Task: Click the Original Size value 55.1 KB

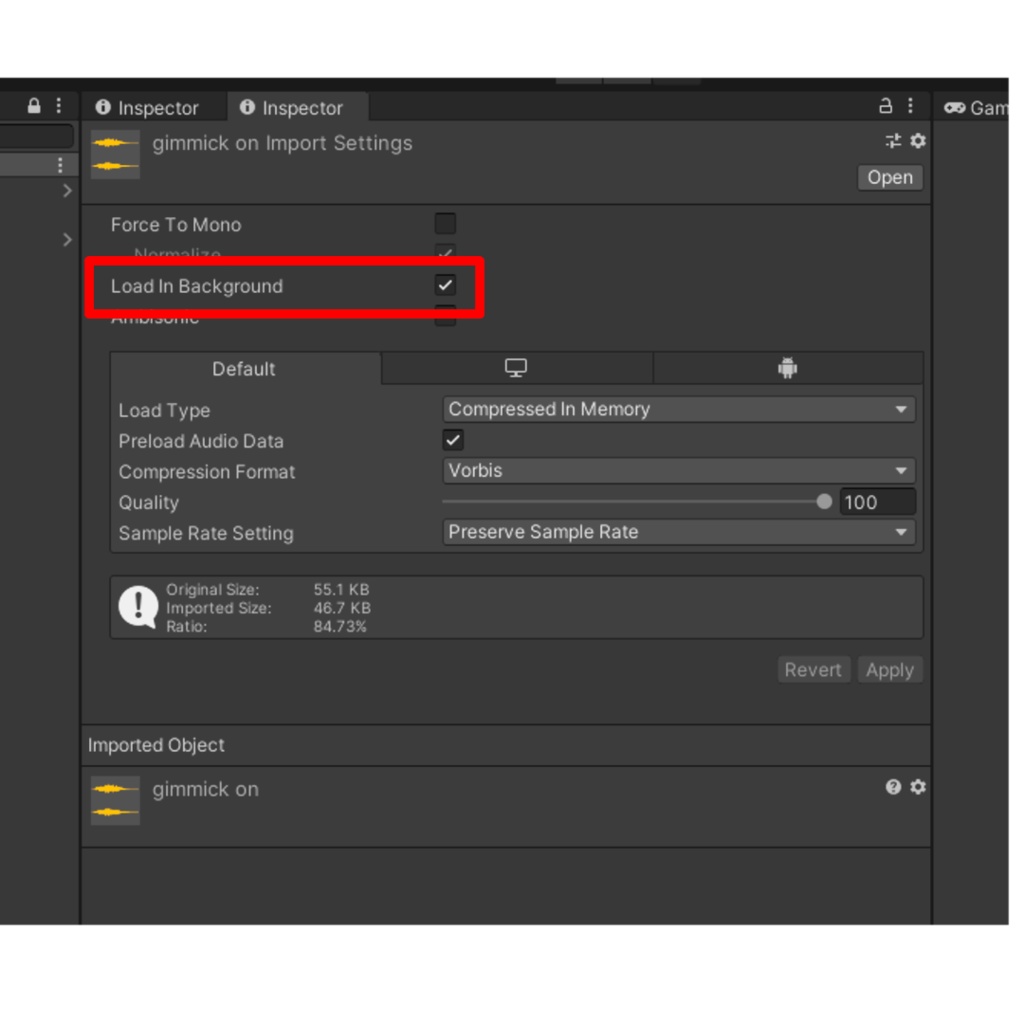Action: 342,590
